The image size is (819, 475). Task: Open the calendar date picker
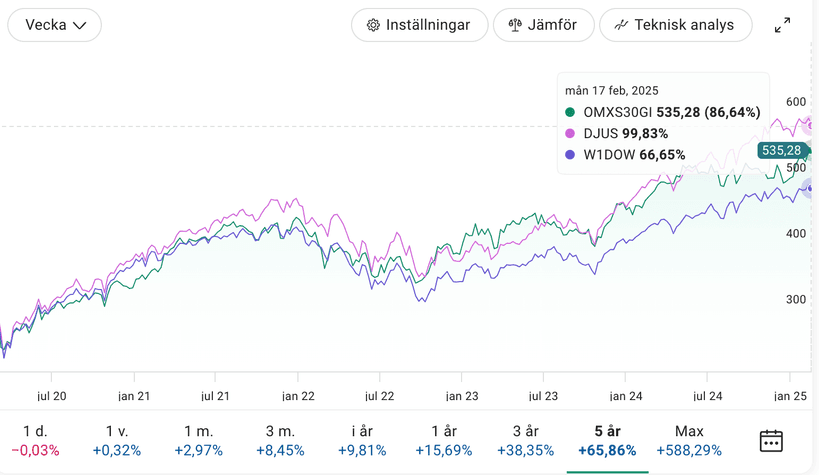(771, 440)
